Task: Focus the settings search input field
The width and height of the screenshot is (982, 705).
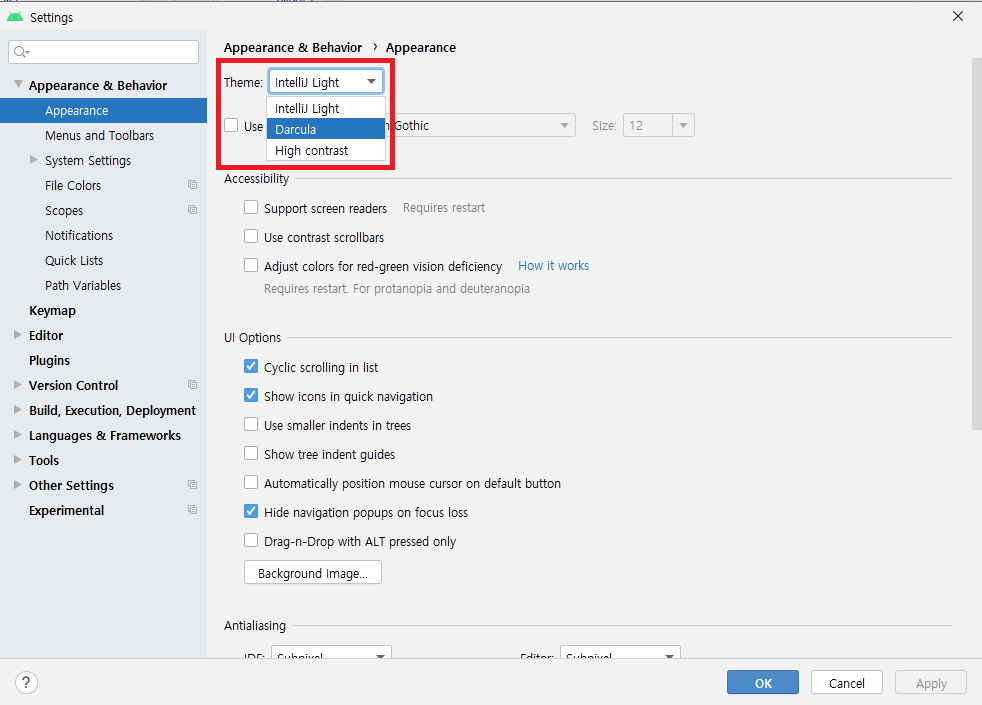Action: coord(103,52)
